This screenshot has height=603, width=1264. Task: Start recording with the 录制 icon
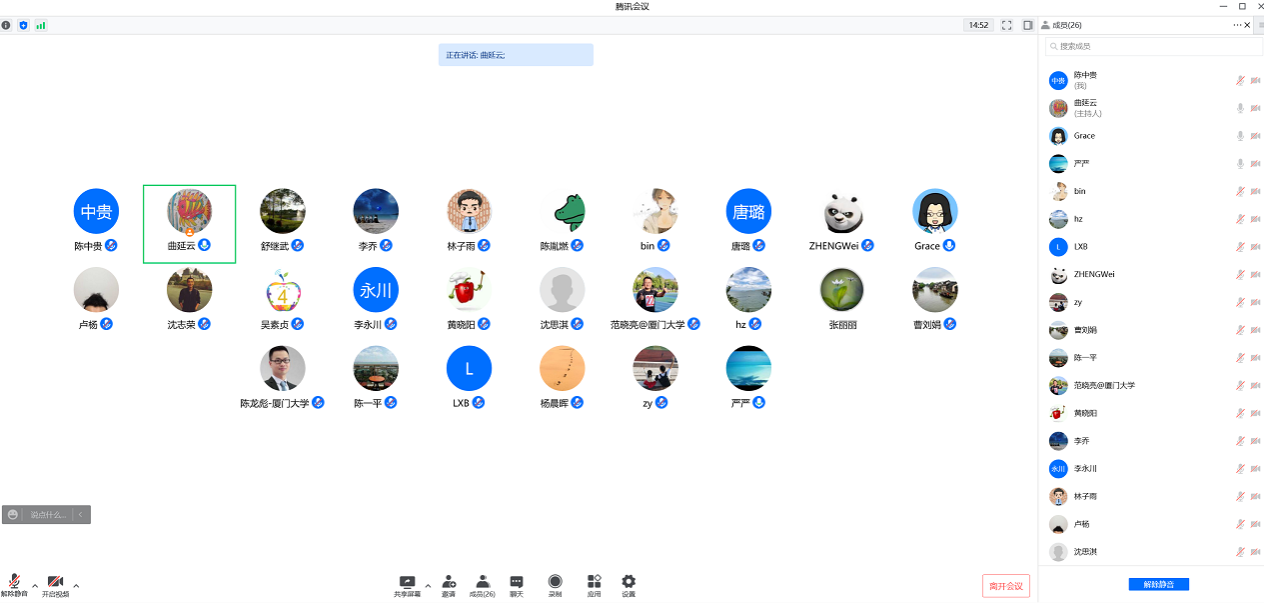coord(555,584)
